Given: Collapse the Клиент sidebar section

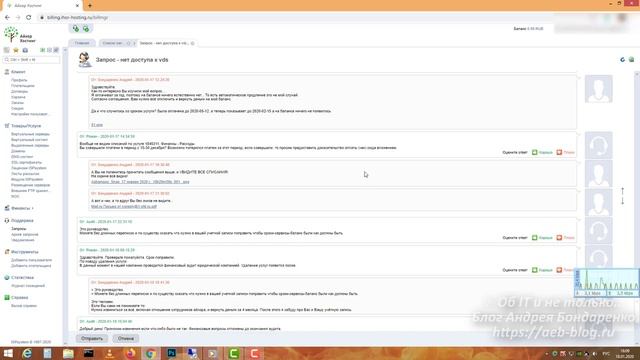Looking at the screenshot, I should 18,72.
